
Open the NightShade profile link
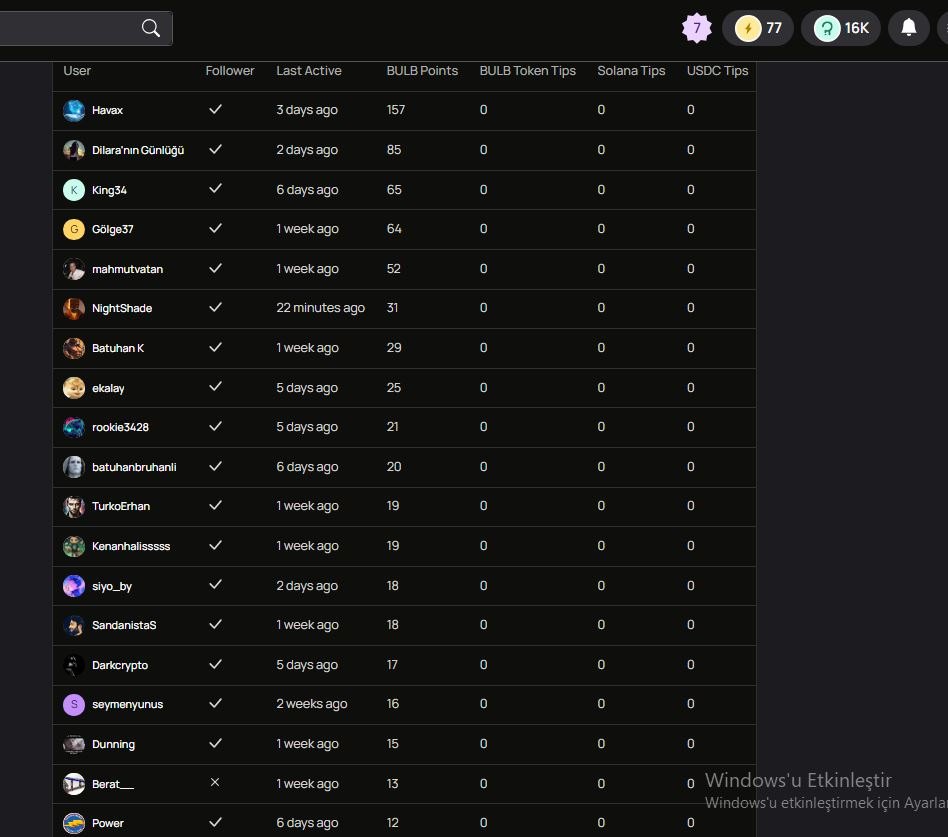pyautogui.click(x=122, y=308)
